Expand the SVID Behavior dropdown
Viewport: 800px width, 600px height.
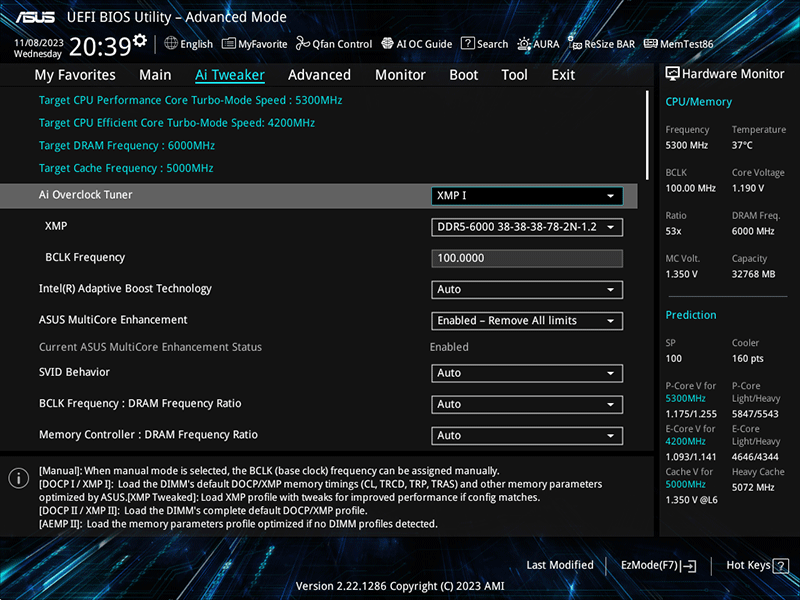[x=527, y=373]
